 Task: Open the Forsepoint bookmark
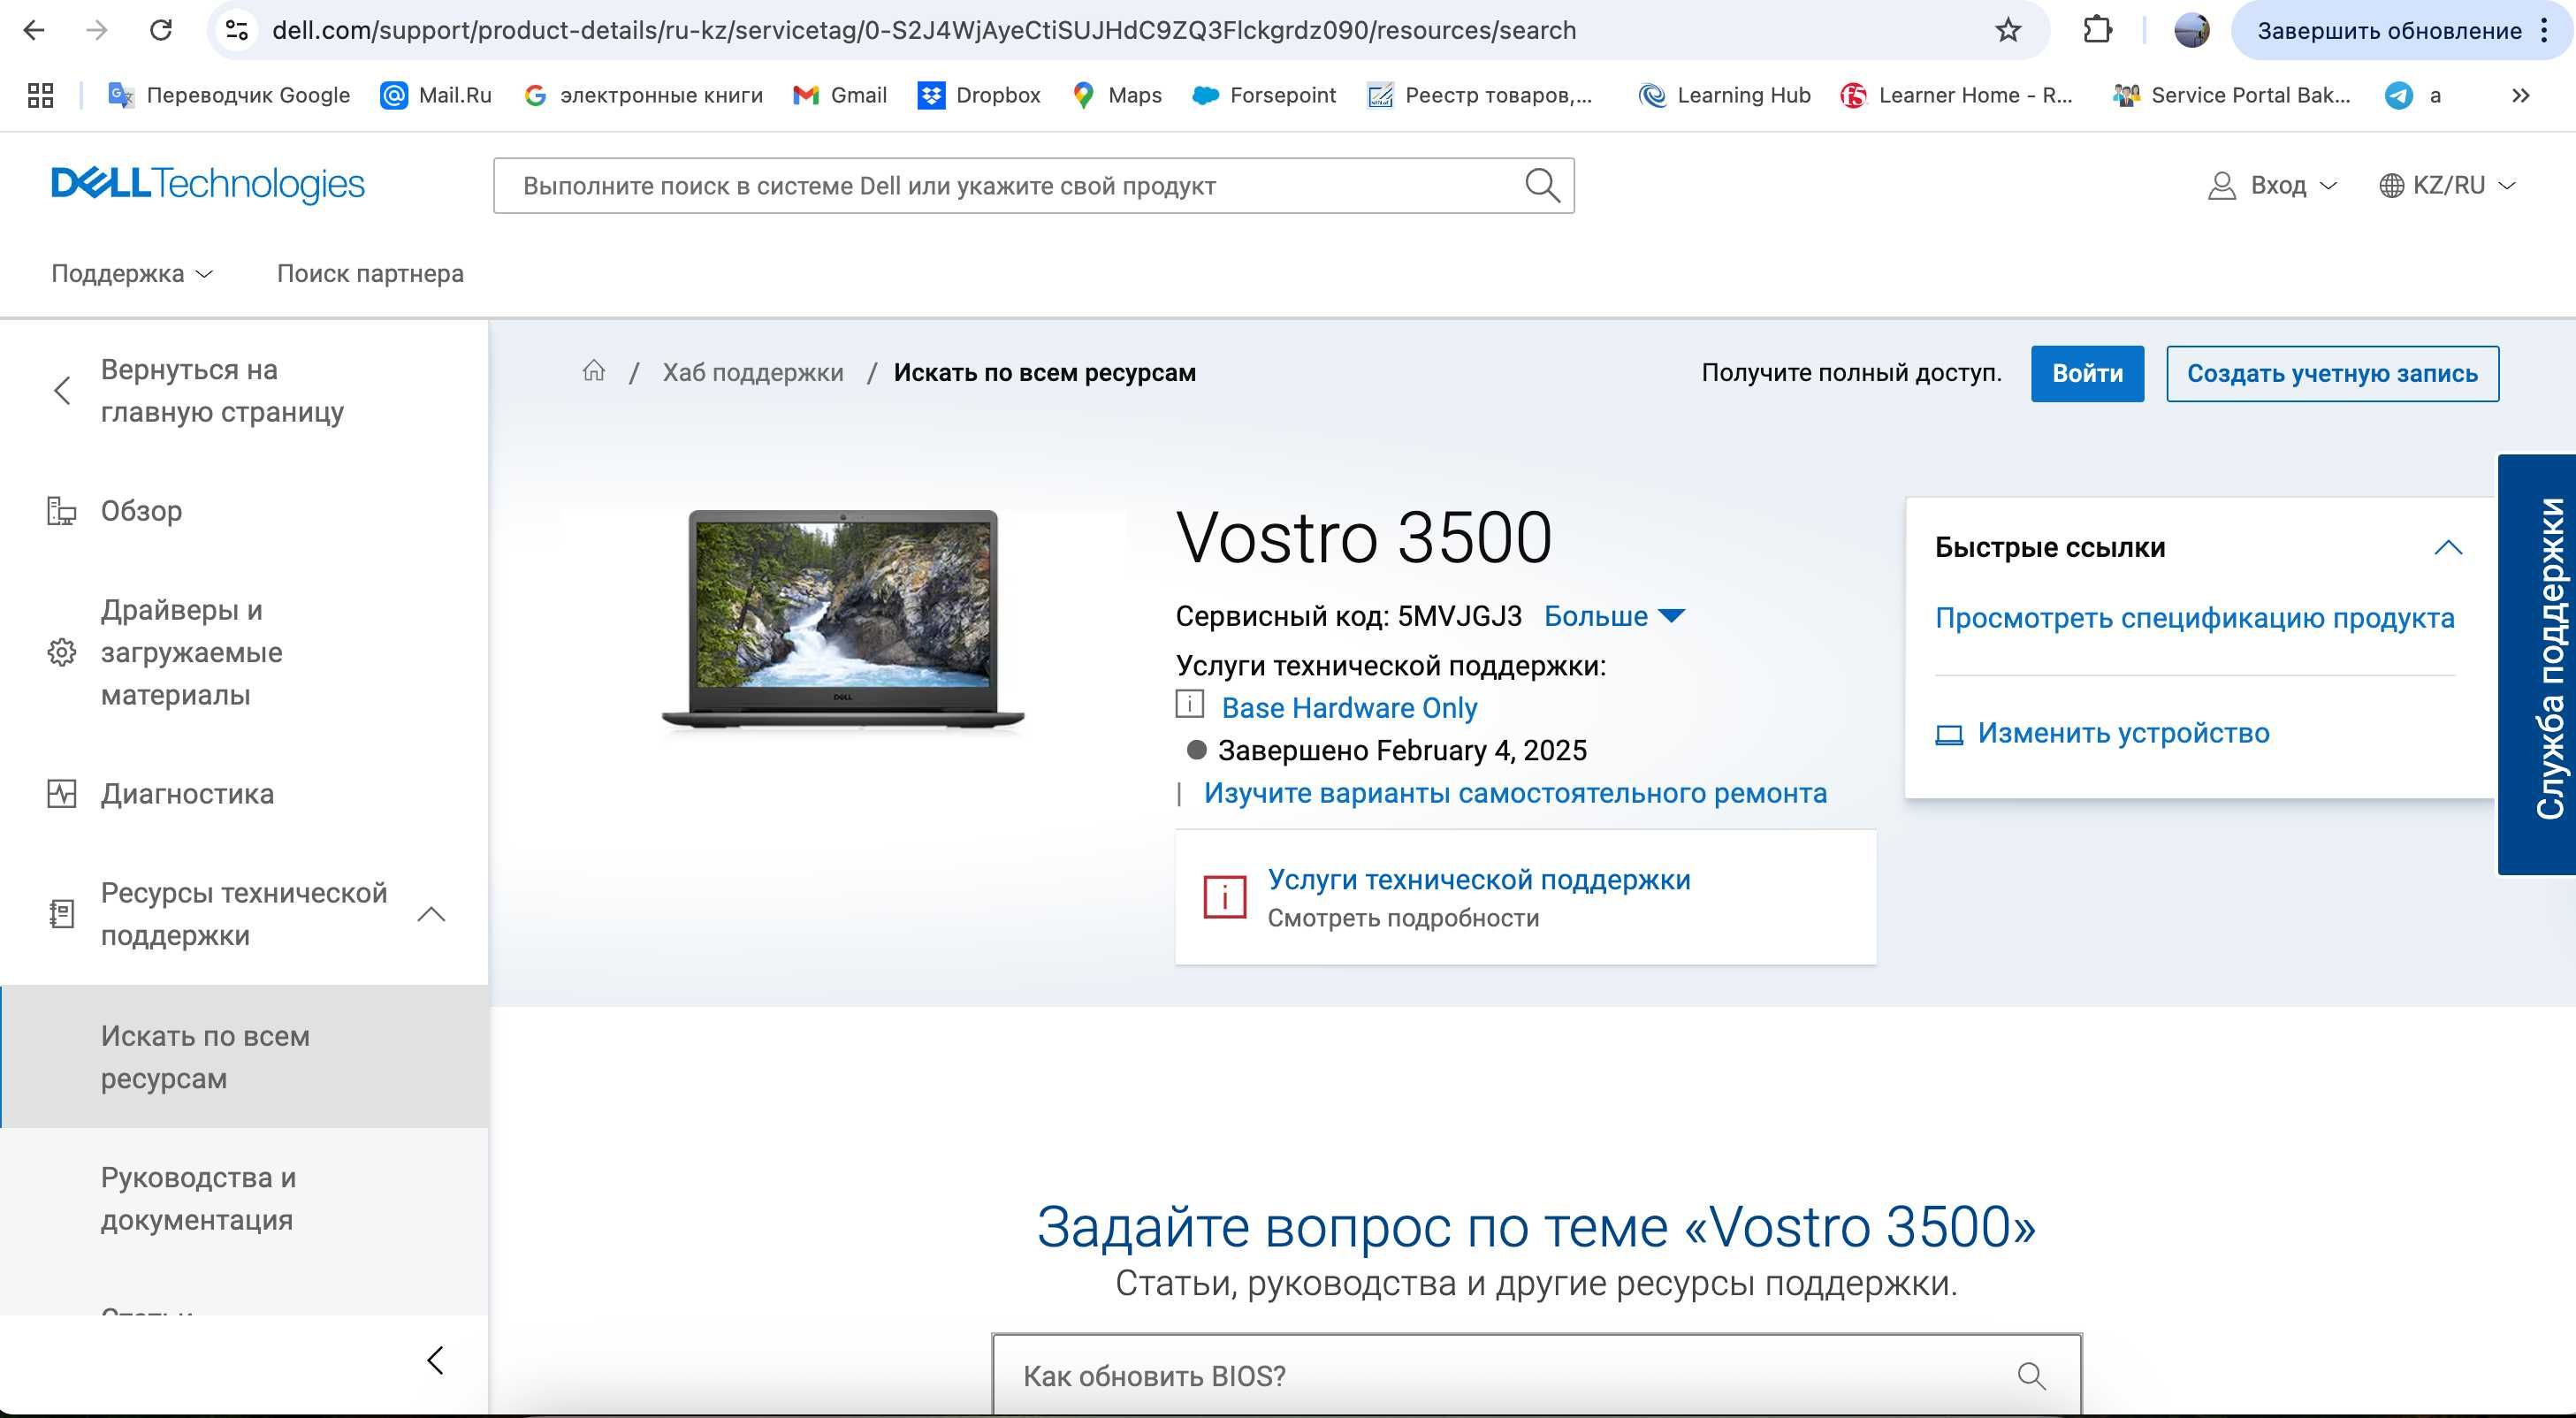click(1264, 95)
